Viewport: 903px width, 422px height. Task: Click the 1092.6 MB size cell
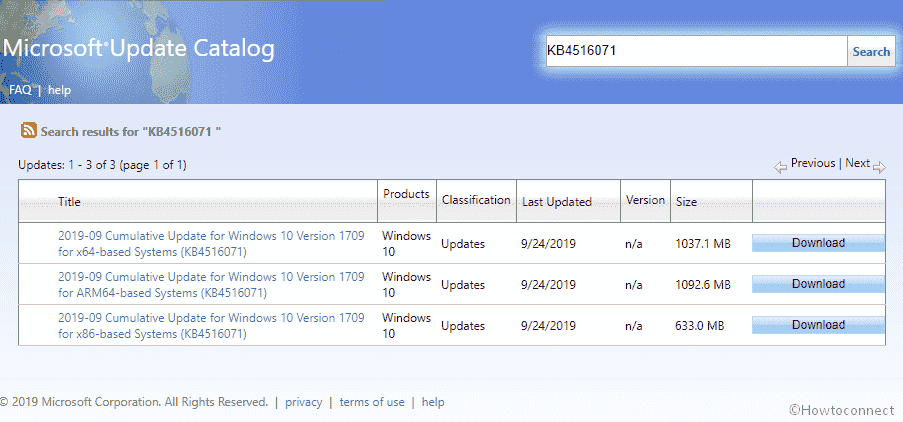click(703, 284)
